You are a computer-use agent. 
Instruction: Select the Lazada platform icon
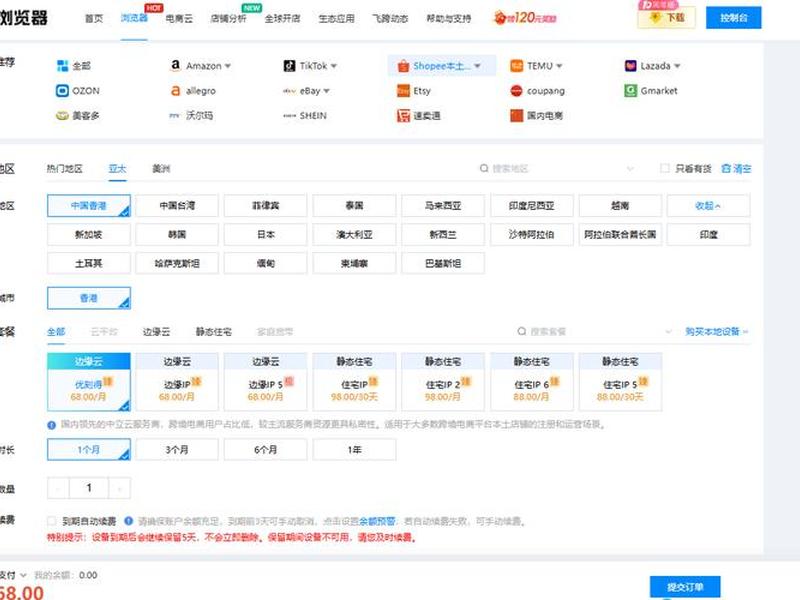[631, 66]
